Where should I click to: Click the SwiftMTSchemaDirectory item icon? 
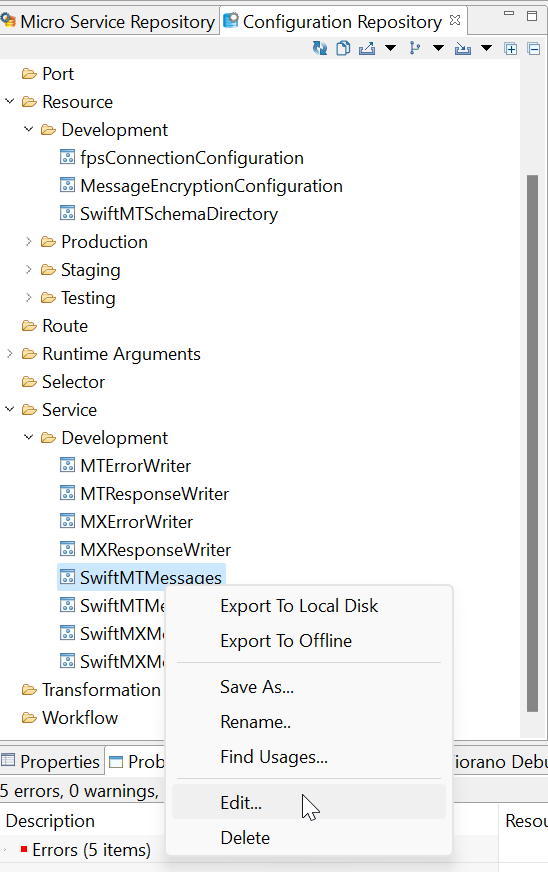67,213
